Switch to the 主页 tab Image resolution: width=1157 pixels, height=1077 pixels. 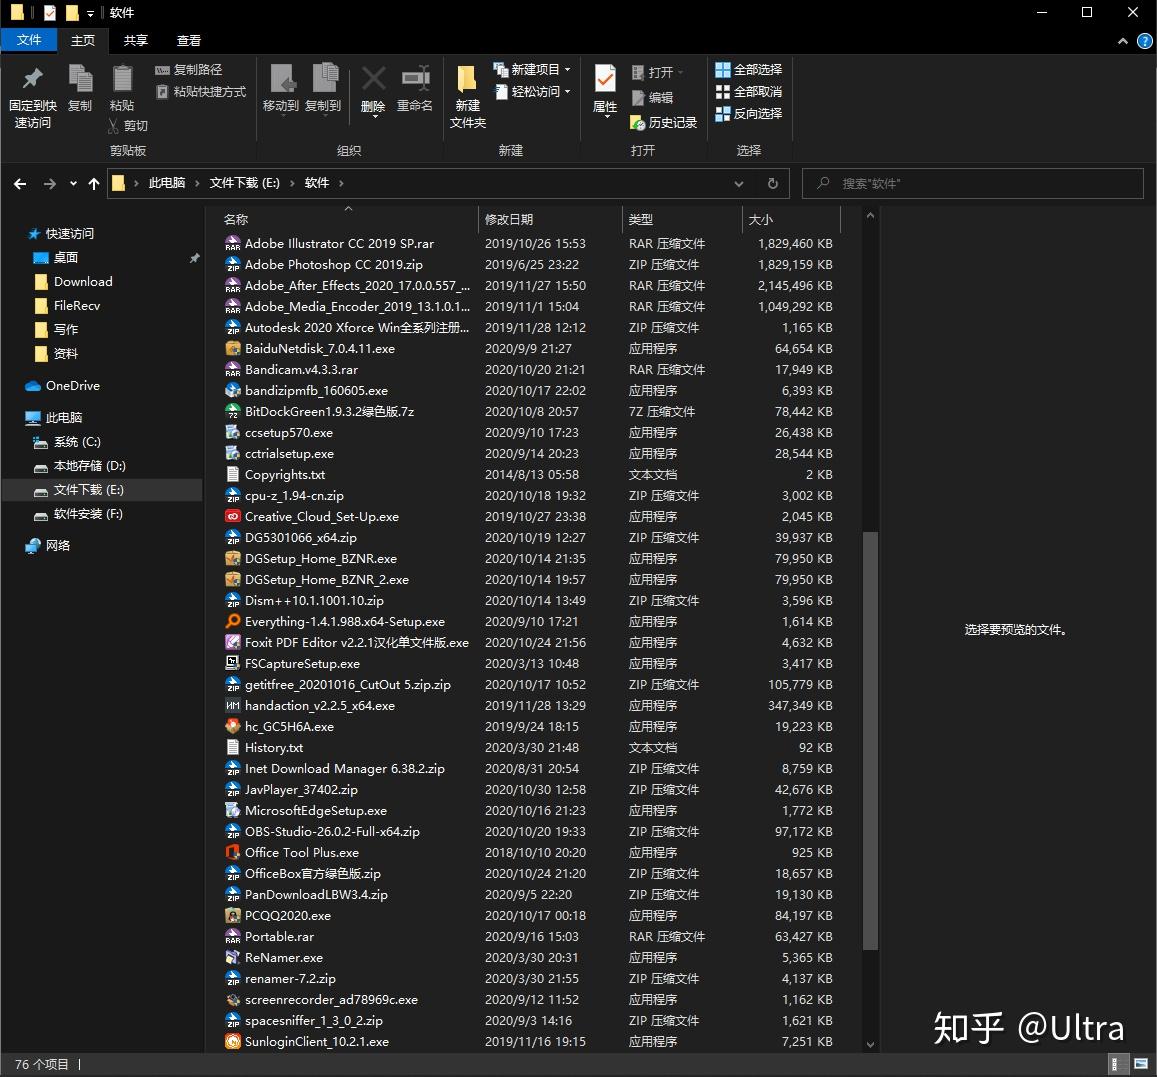point(83,41)
